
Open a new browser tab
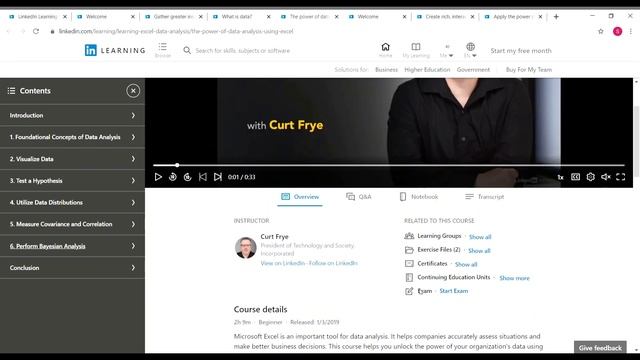(x=556, y=17)
